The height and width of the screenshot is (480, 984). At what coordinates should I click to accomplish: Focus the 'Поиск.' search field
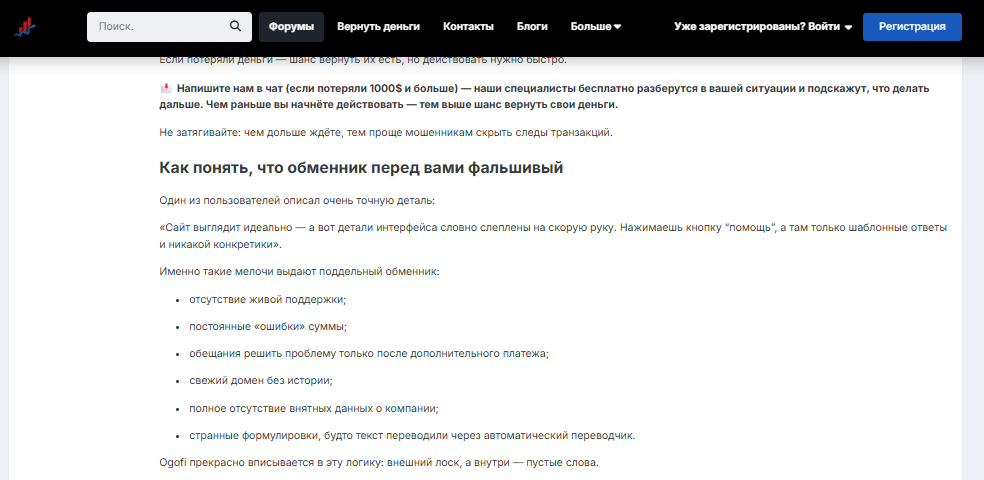[x=158, y=27]
